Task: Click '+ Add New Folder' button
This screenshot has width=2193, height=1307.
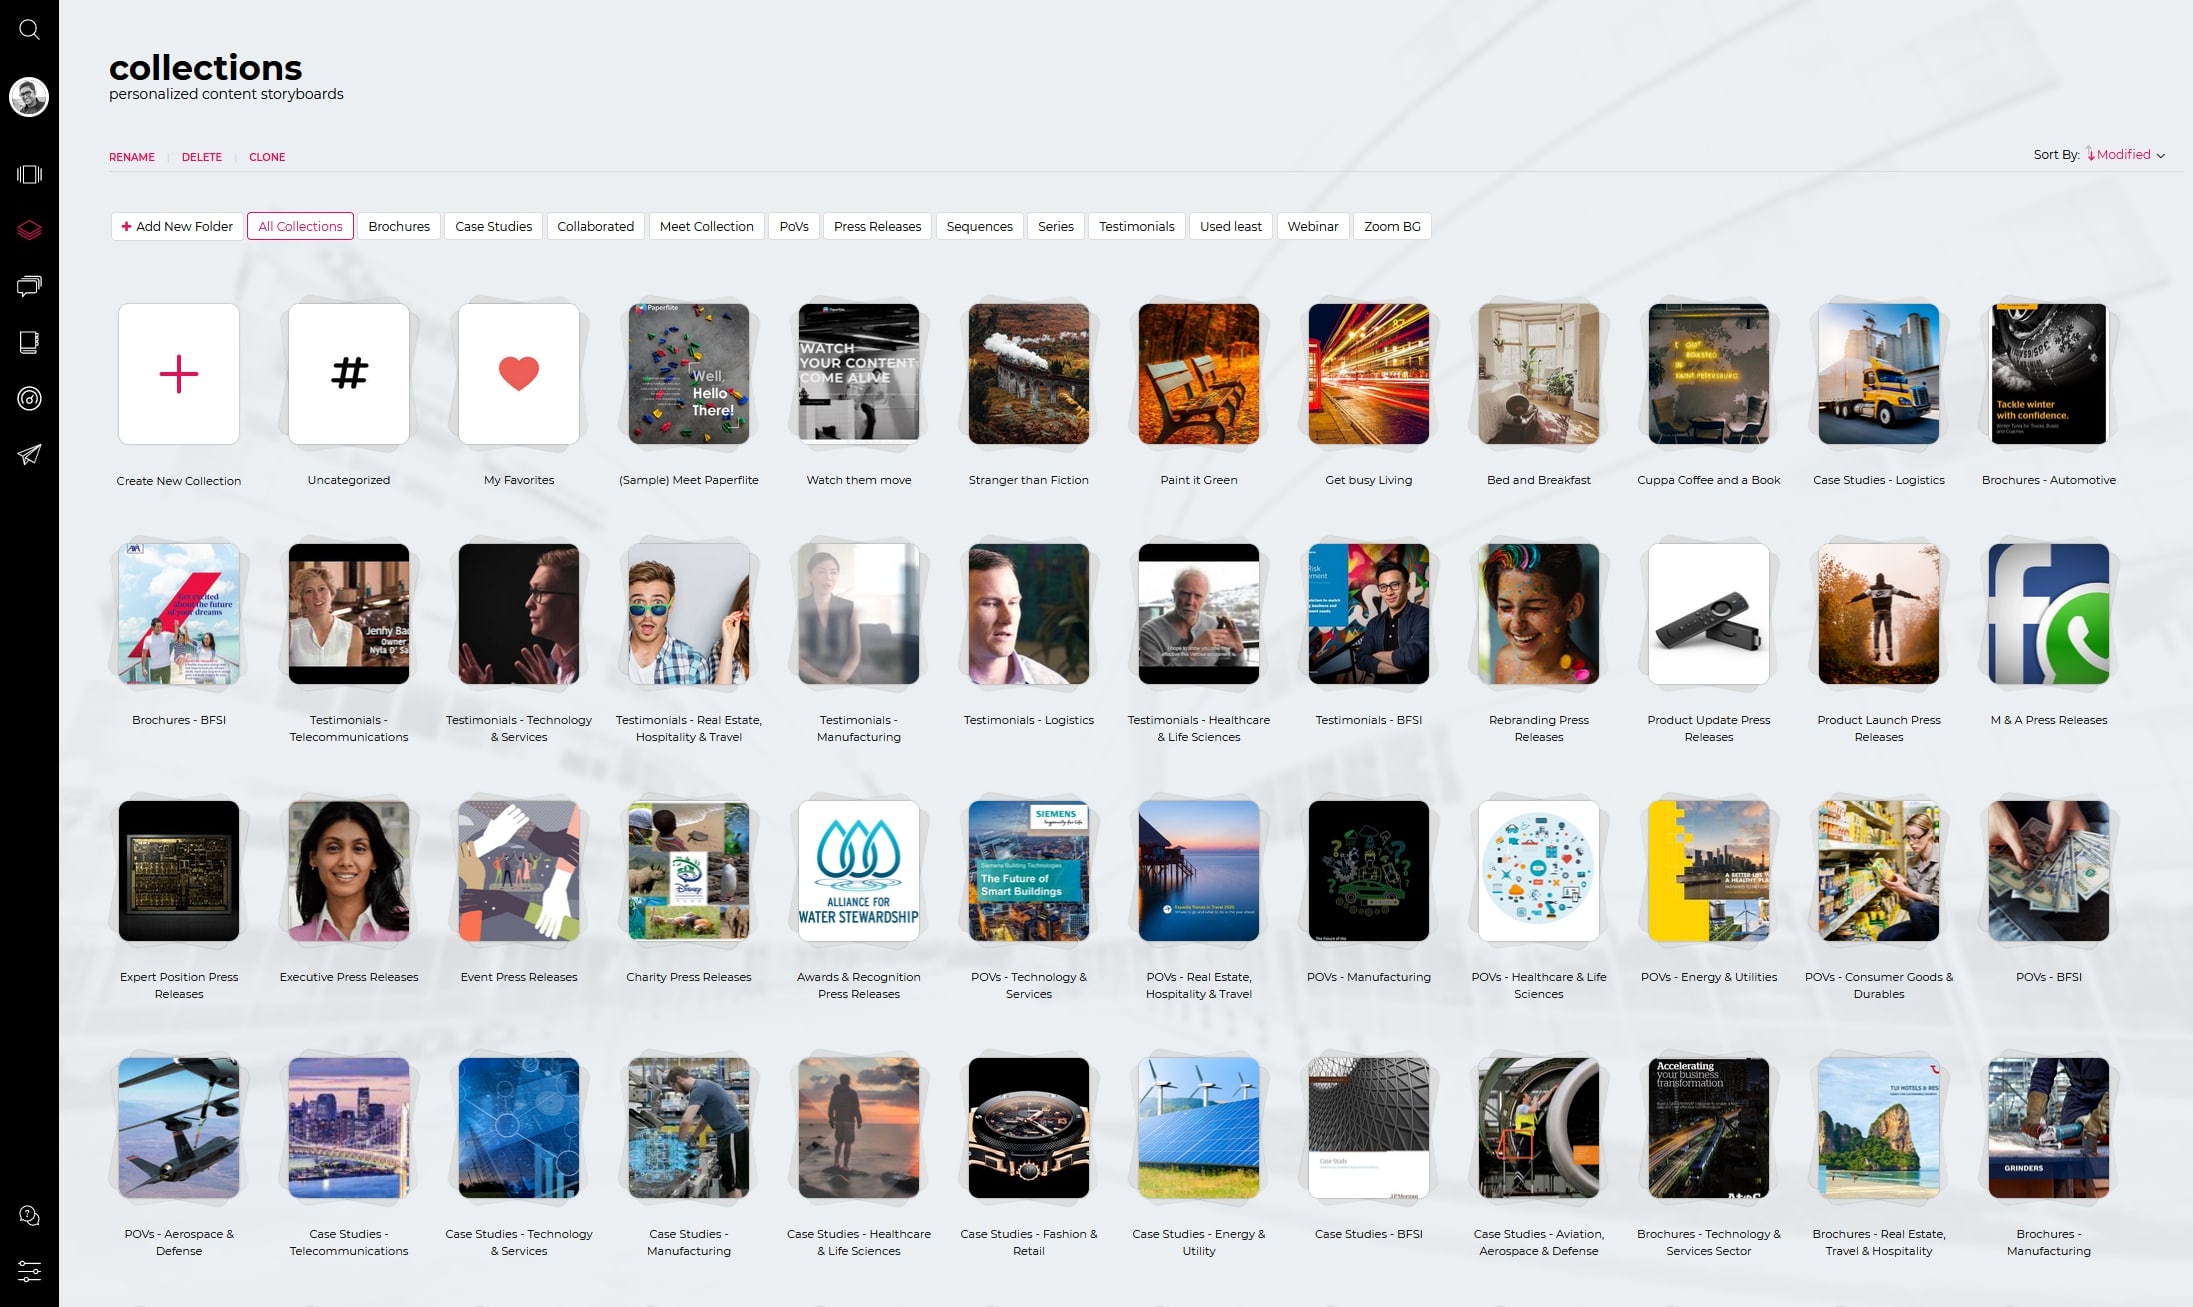Action: [x=176, y=226]
